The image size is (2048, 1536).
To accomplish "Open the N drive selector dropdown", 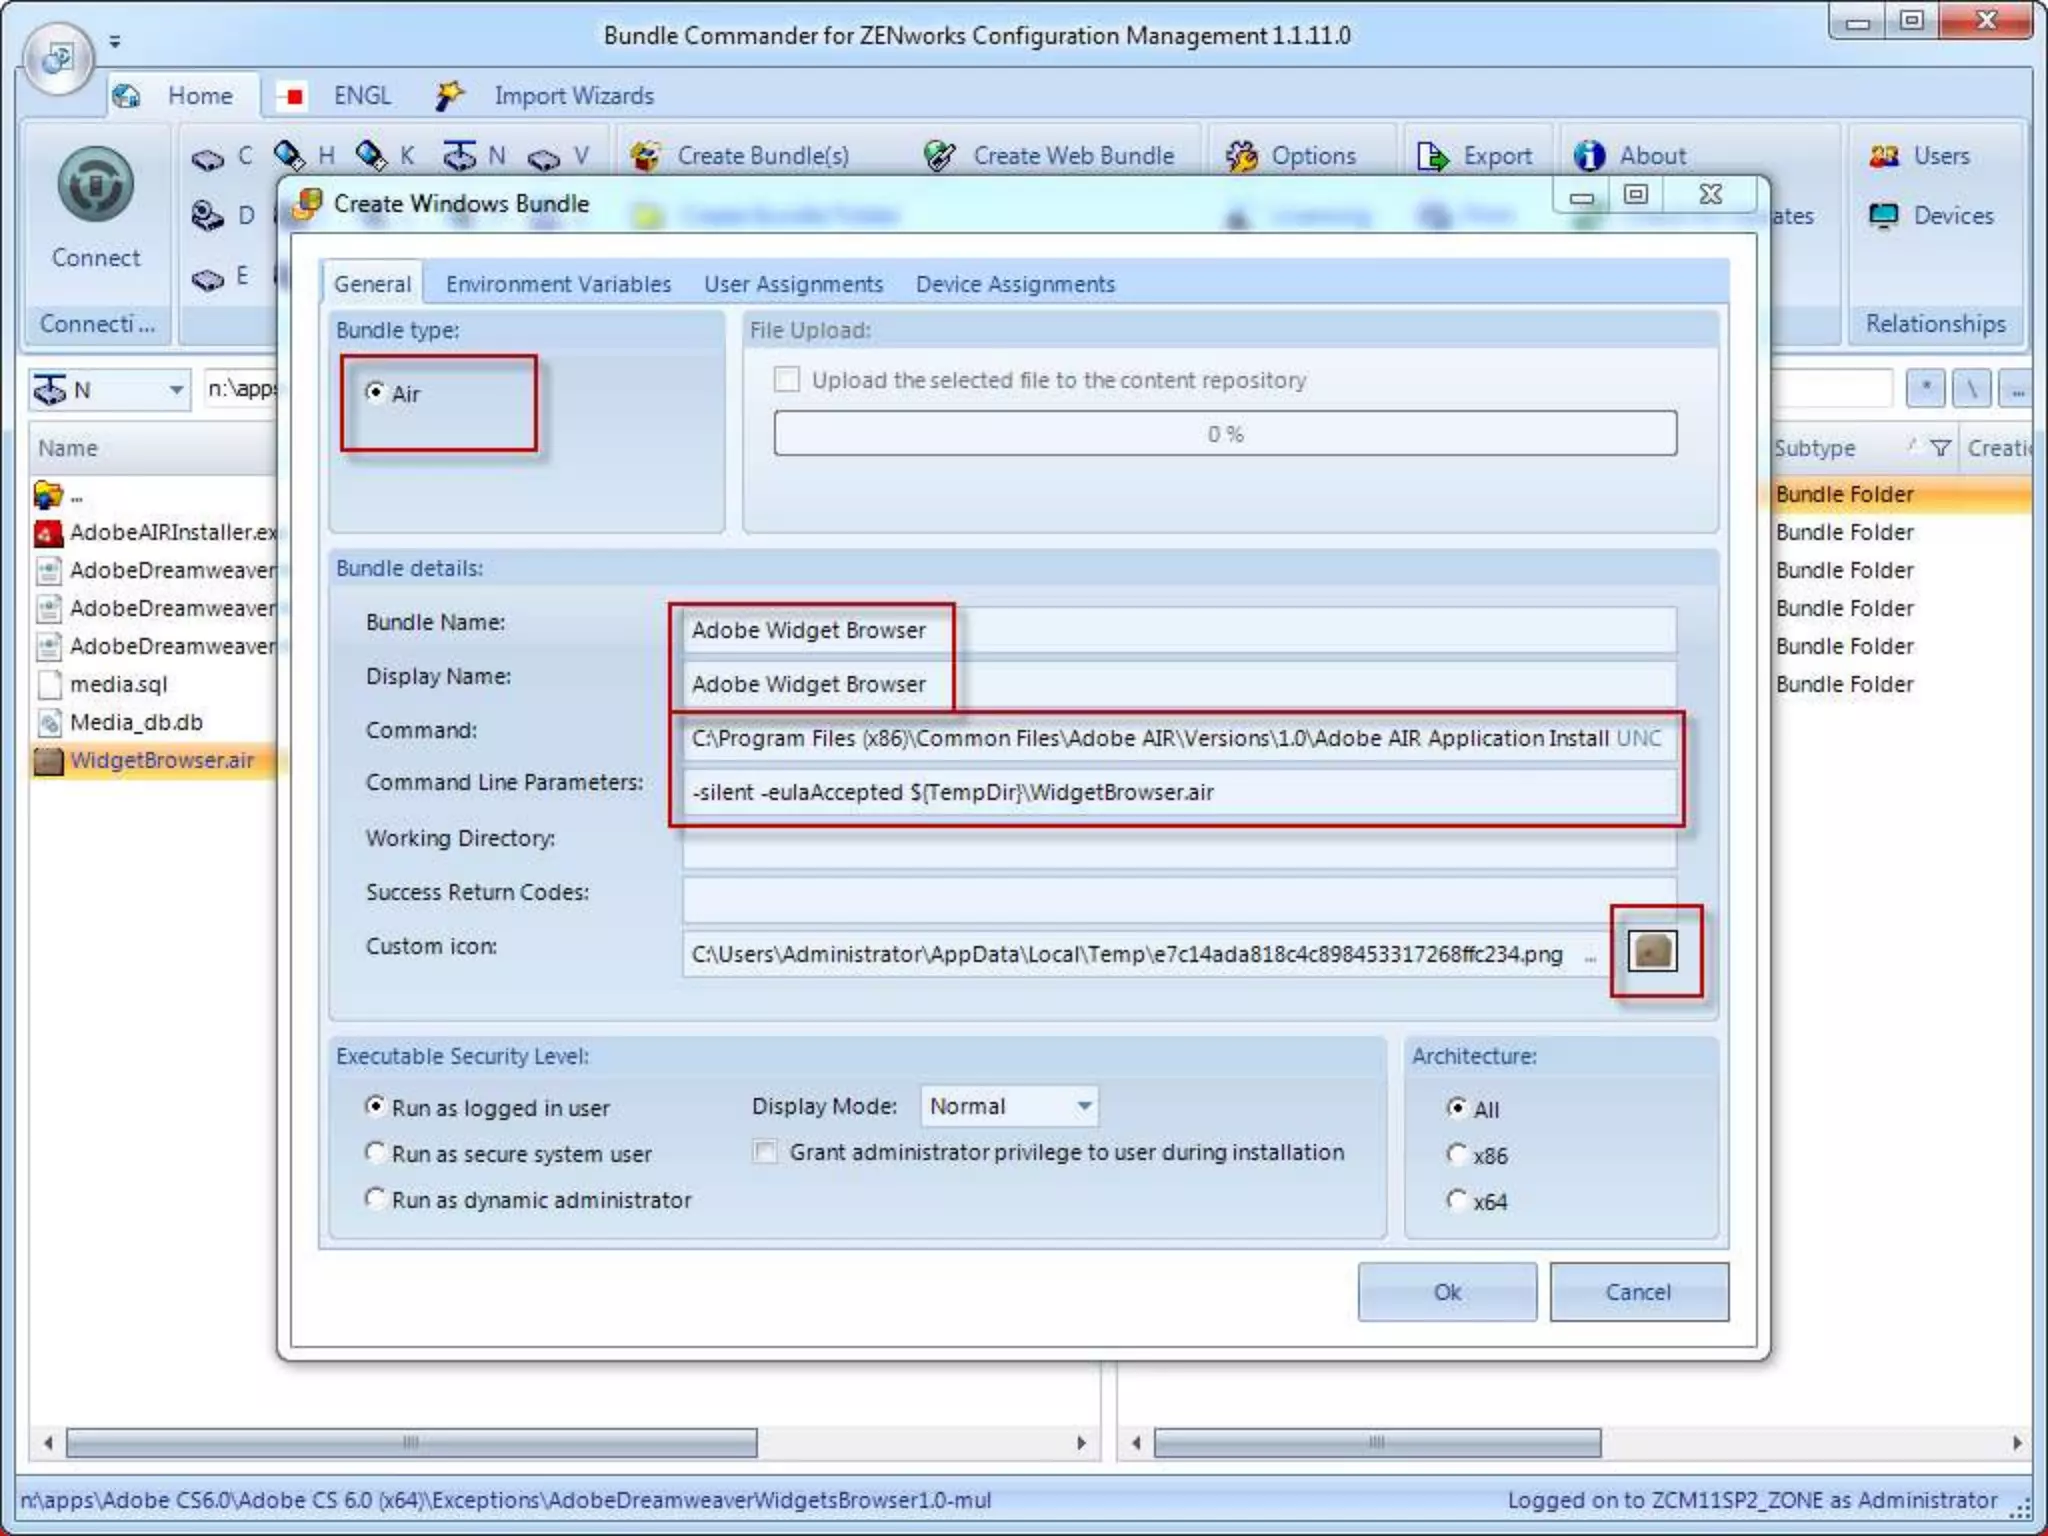I will coord(175,389).
